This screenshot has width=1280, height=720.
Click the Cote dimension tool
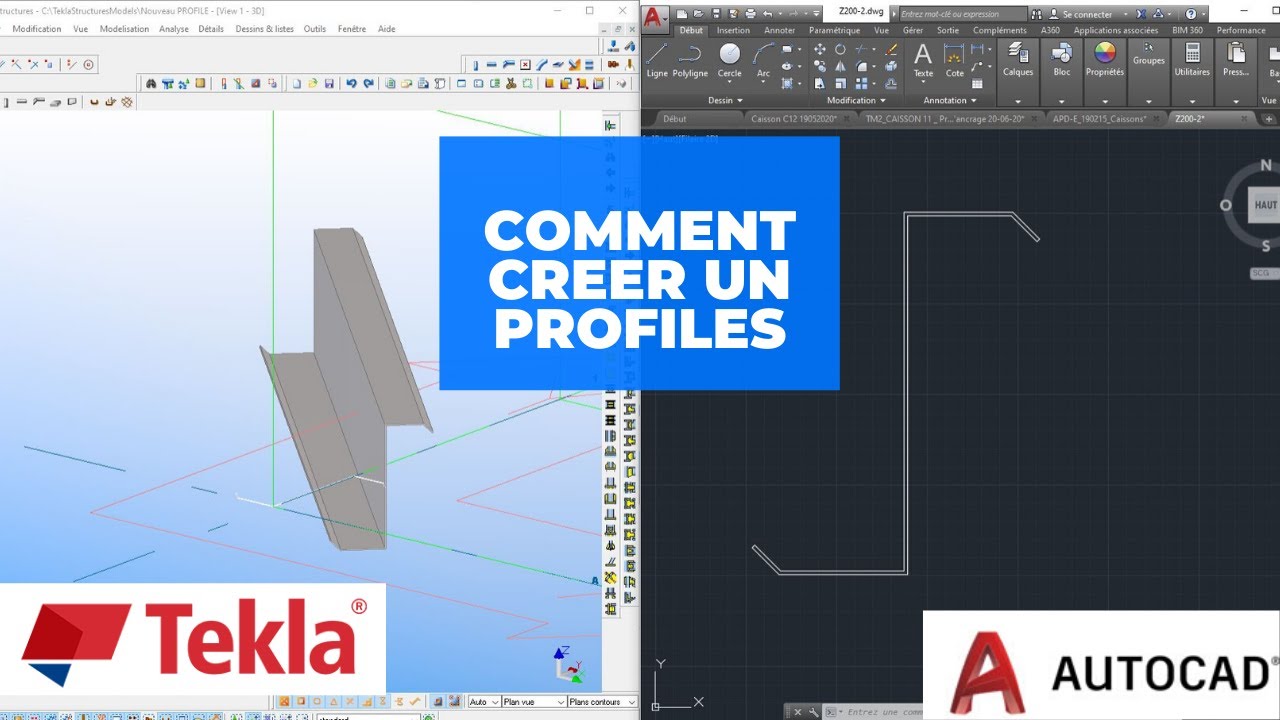(x=954, y=60)
